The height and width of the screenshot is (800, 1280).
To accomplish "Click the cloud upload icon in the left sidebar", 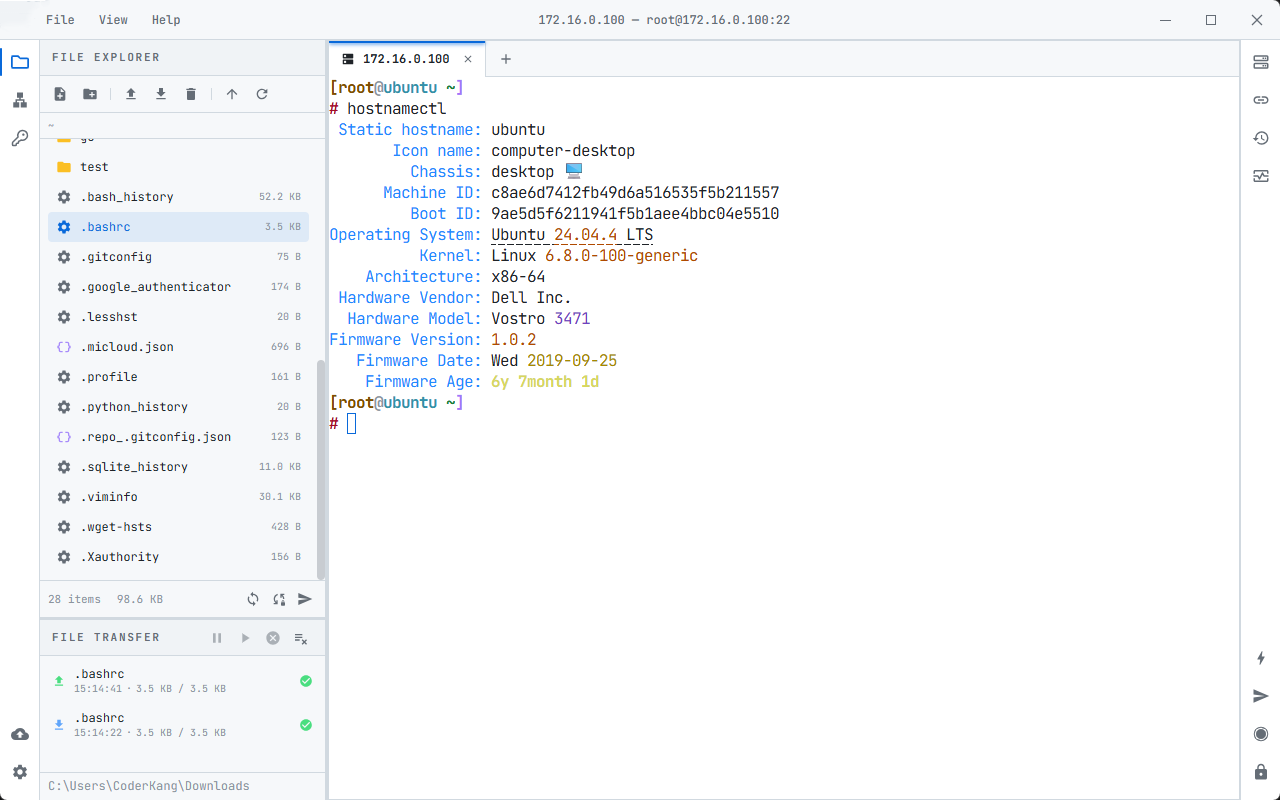I will tap(20, 734).
